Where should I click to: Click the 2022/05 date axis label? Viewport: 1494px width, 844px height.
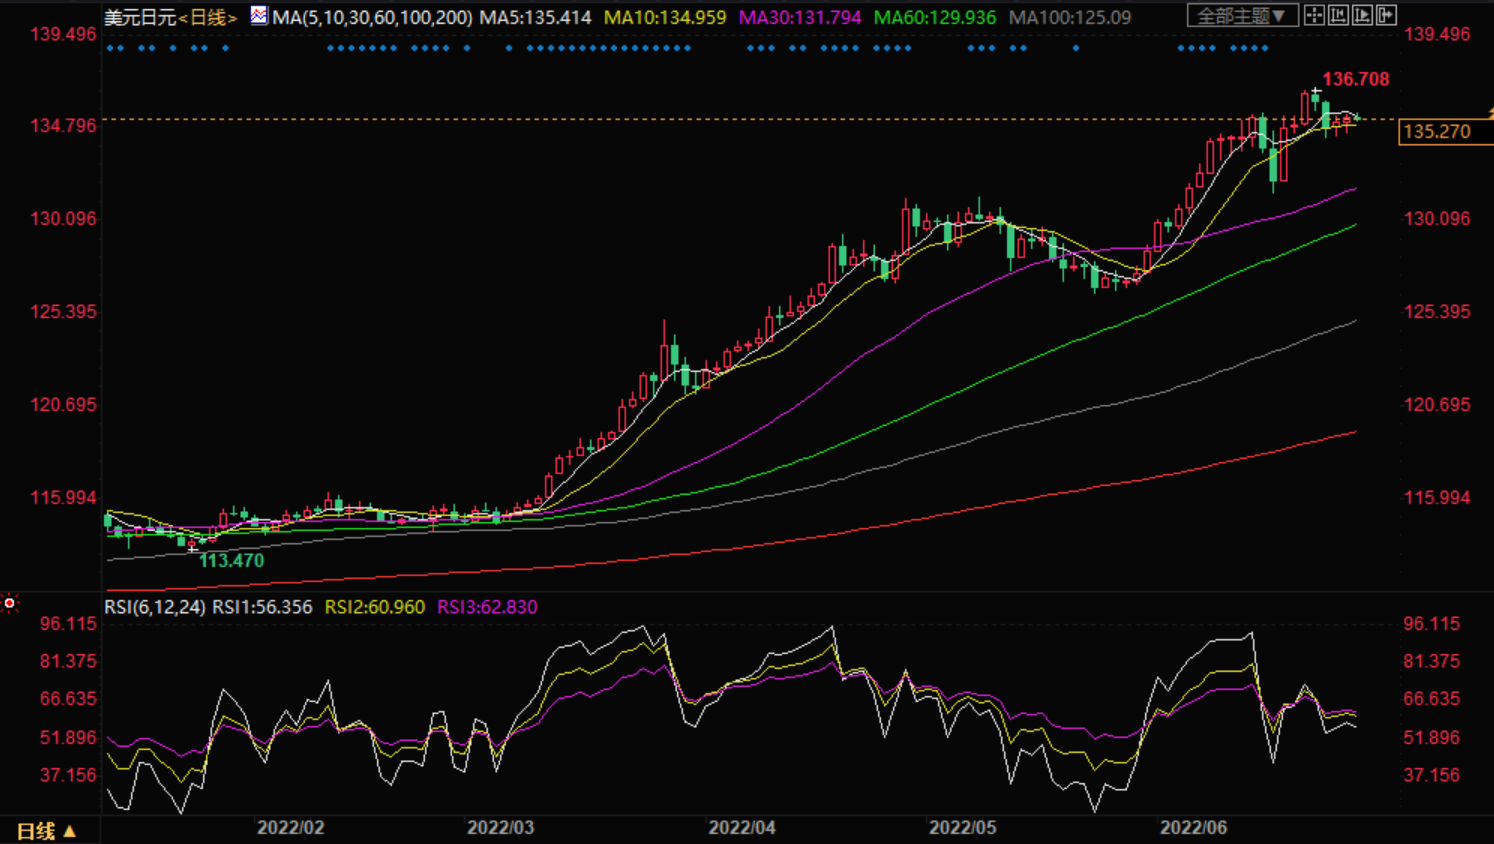tap(963, 828)
